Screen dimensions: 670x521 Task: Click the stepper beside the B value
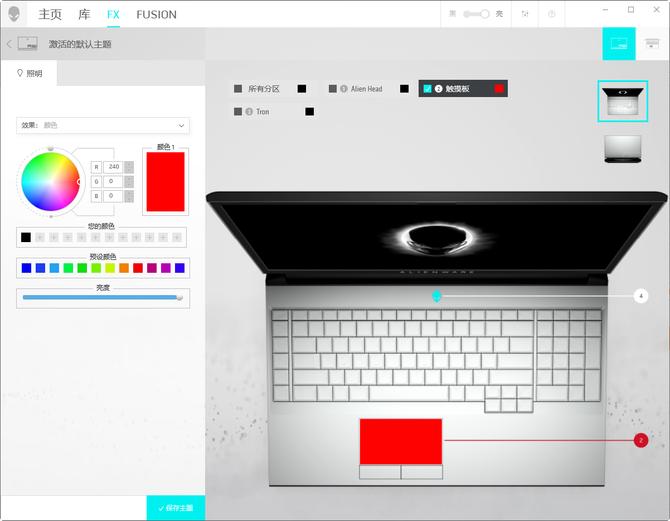tap(129, 196)
